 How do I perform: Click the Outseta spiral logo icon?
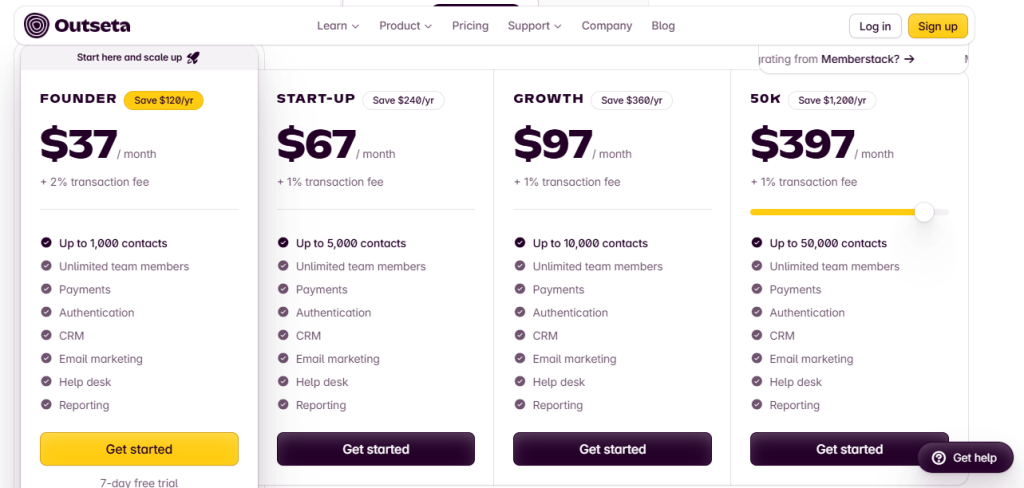[36, 26]
